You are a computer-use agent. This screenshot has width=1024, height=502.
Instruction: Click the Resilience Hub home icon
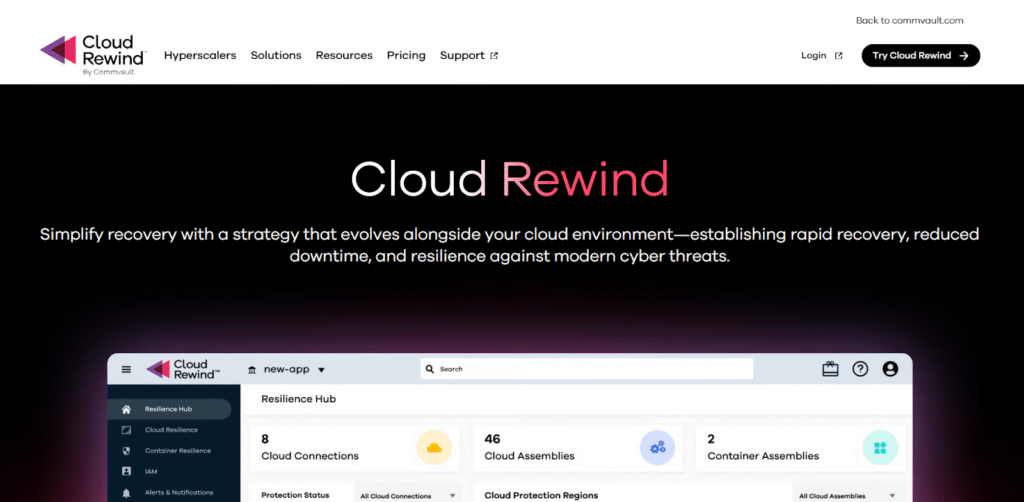click(x=126, y=409)
